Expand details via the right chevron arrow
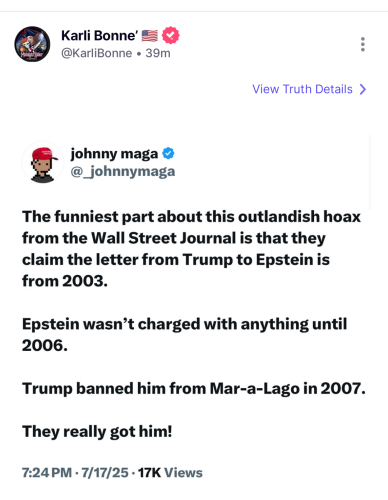Image resolution: width=388 pixels, height=500 pixels. [363, 89]
